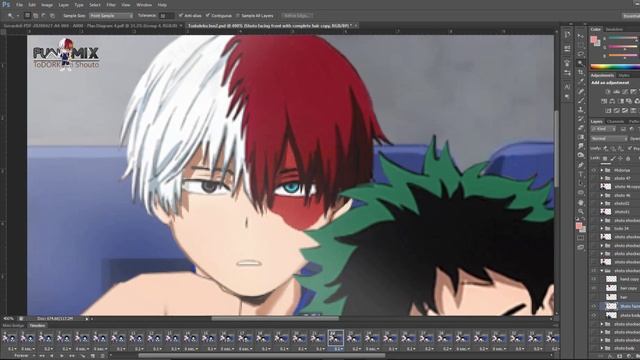Select the Hand tool
This screenshot has width=640, height=360.
coord(580,202)
